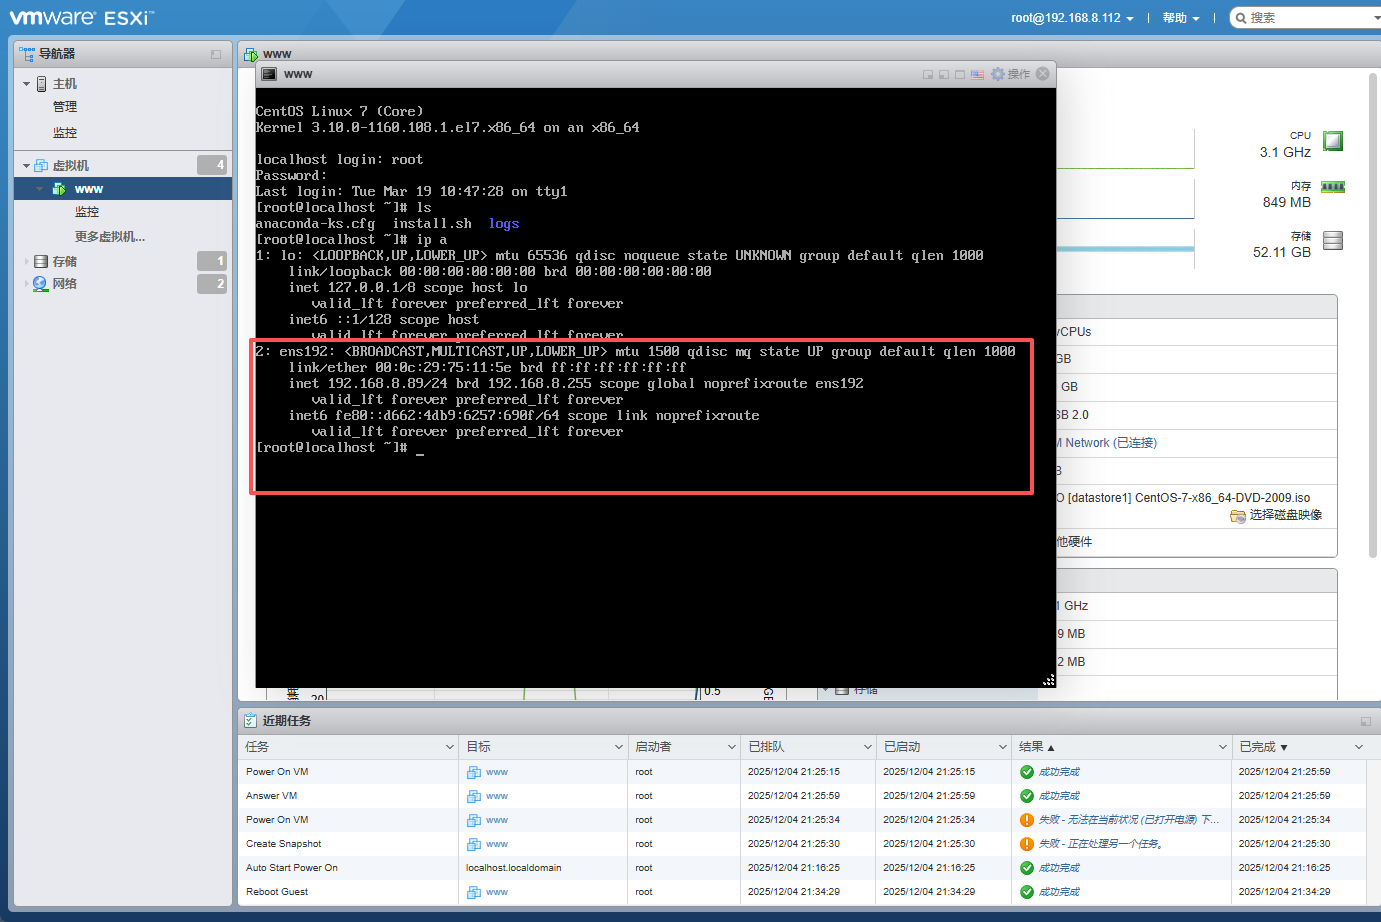Open the root@192.168.8.112 user menu
Screen dimensions: 1381x922
(x=1072, y=18)
